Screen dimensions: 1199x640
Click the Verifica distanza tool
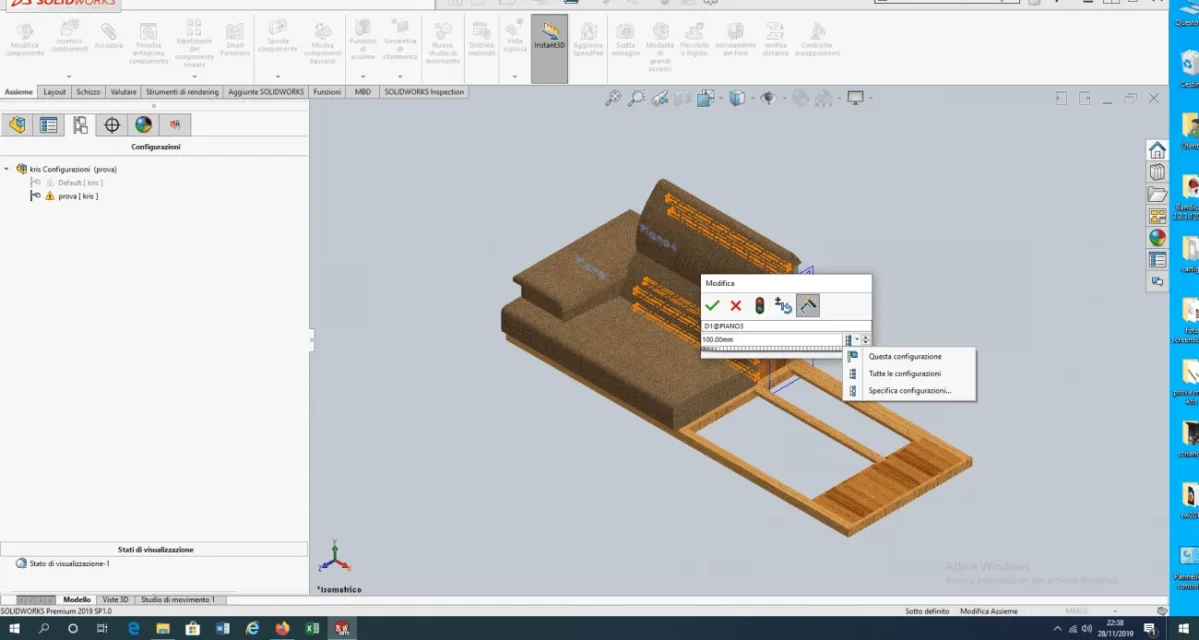point(775,40)
